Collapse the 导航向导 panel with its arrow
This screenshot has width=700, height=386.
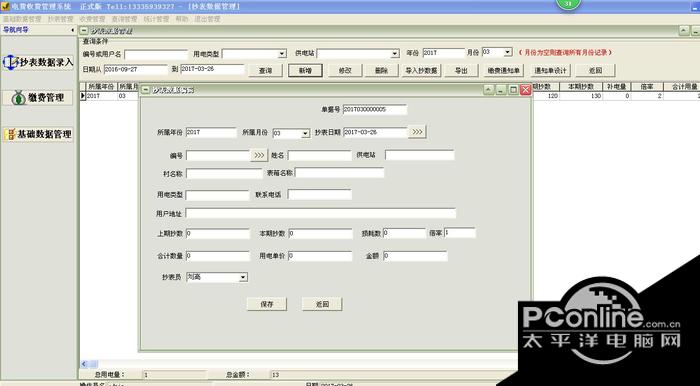(x=73, y=30)
